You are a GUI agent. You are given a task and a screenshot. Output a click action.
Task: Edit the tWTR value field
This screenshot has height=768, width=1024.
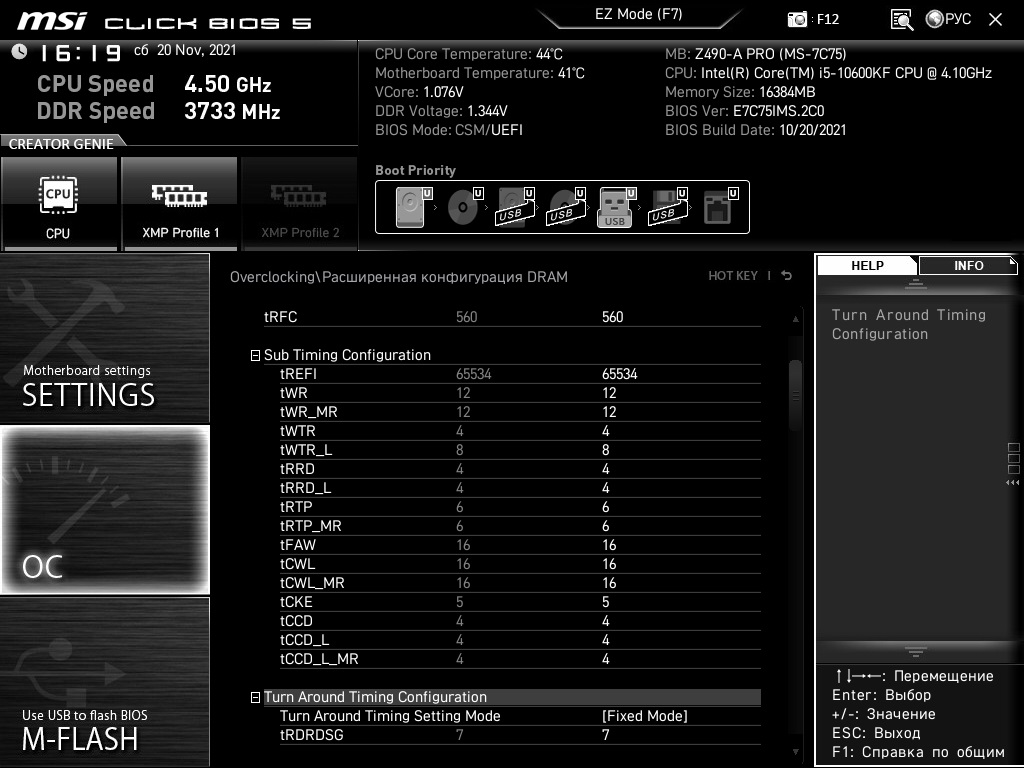click(606, 431)
